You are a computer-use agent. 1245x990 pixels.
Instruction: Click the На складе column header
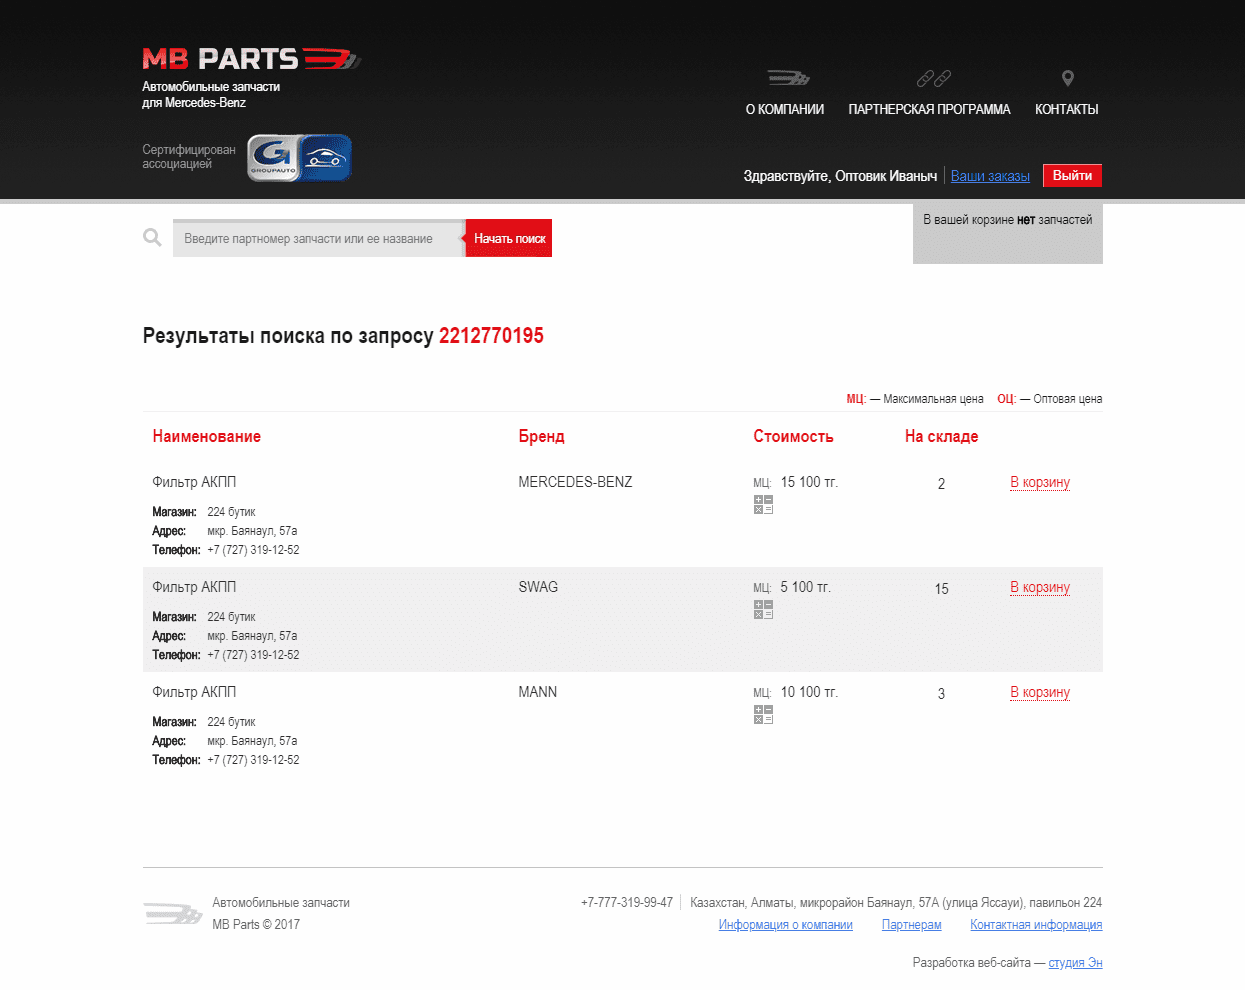coord(941,436)
